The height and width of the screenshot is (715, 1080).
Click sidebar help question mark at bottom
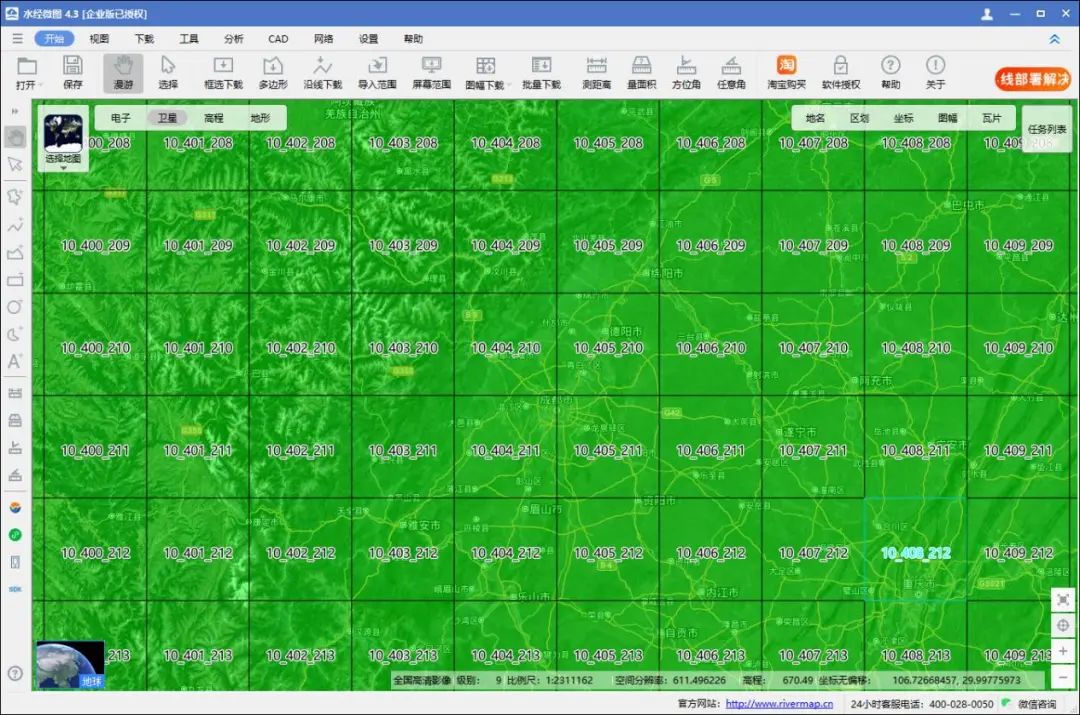(15, 673)
